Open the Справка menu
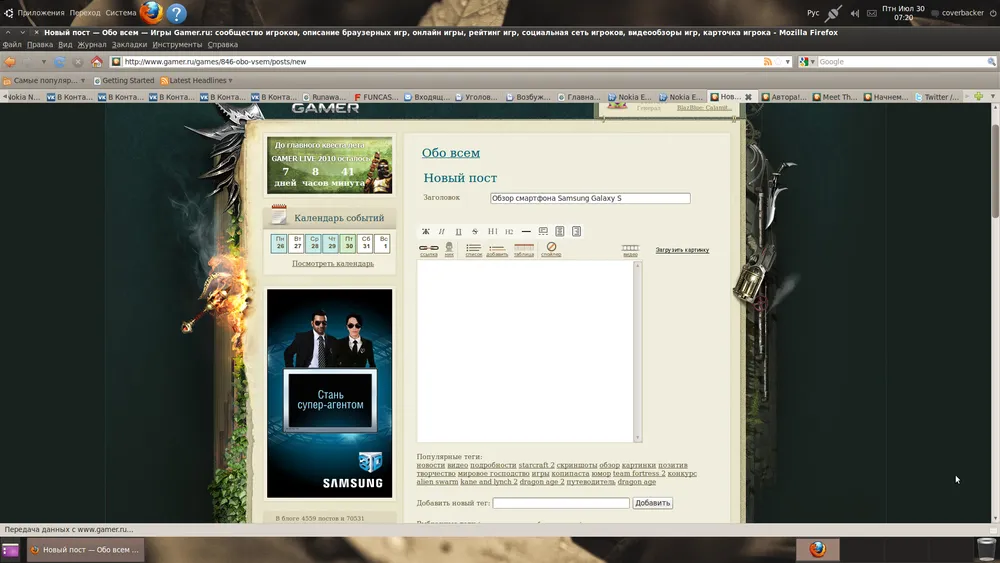 [223, 45]
